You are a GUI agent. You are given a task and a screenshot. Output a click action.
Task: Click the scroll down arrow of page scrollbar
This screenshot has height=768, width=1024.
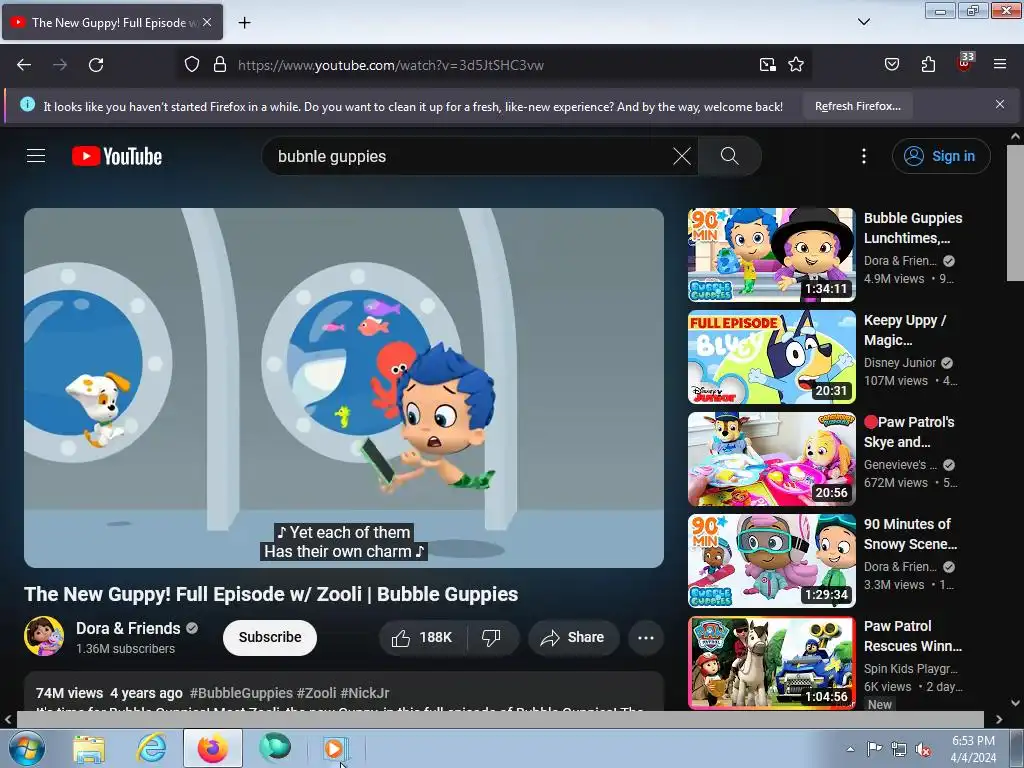pyautogui.click(x=1015, y=703)
